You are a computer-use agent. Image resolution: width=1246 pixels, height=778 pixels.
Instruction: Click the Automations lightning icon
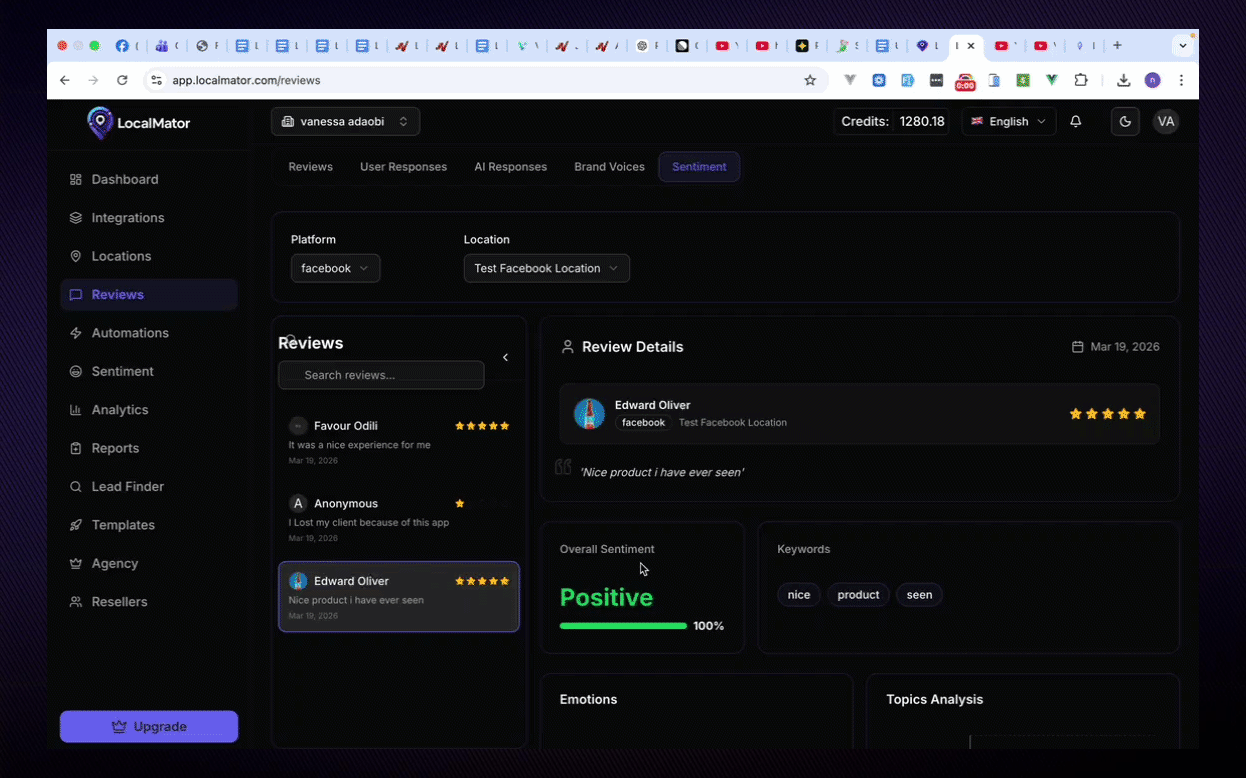(75, 333)
